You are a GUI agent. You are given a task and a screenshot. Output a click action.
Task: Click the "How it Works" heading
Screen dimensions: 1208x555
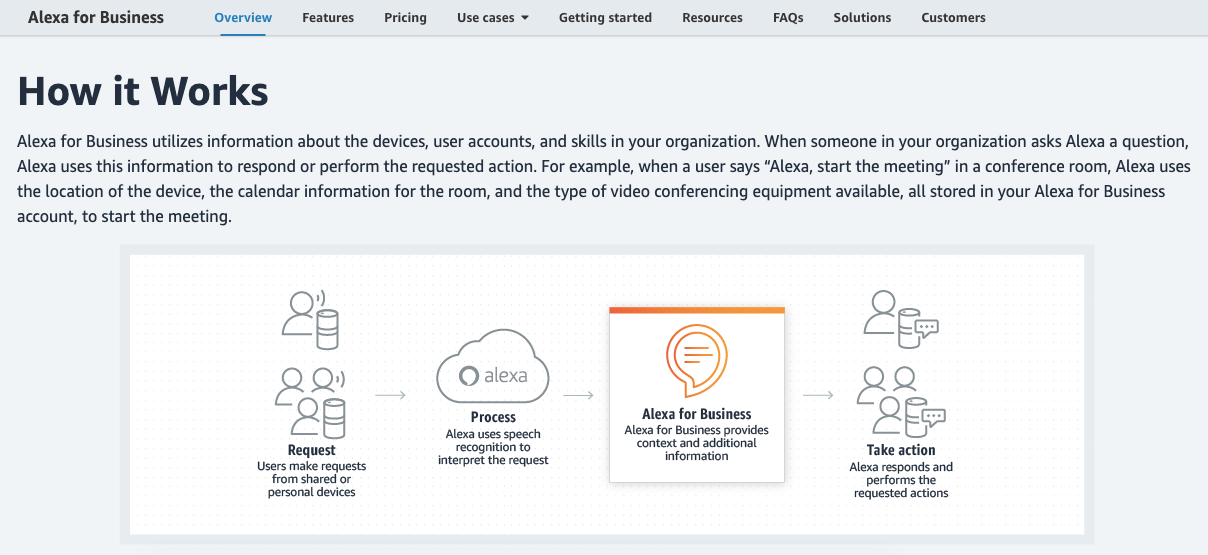tap(143, 91)
